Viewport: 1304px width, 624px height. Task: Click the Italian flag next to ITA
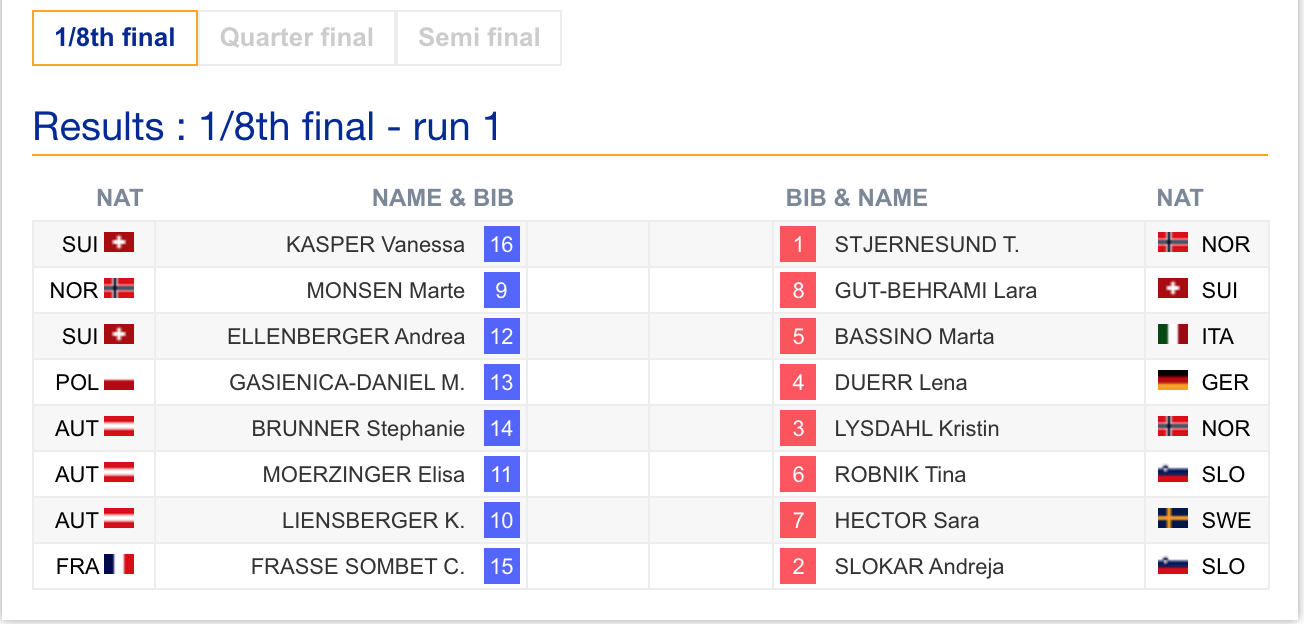1173,335
